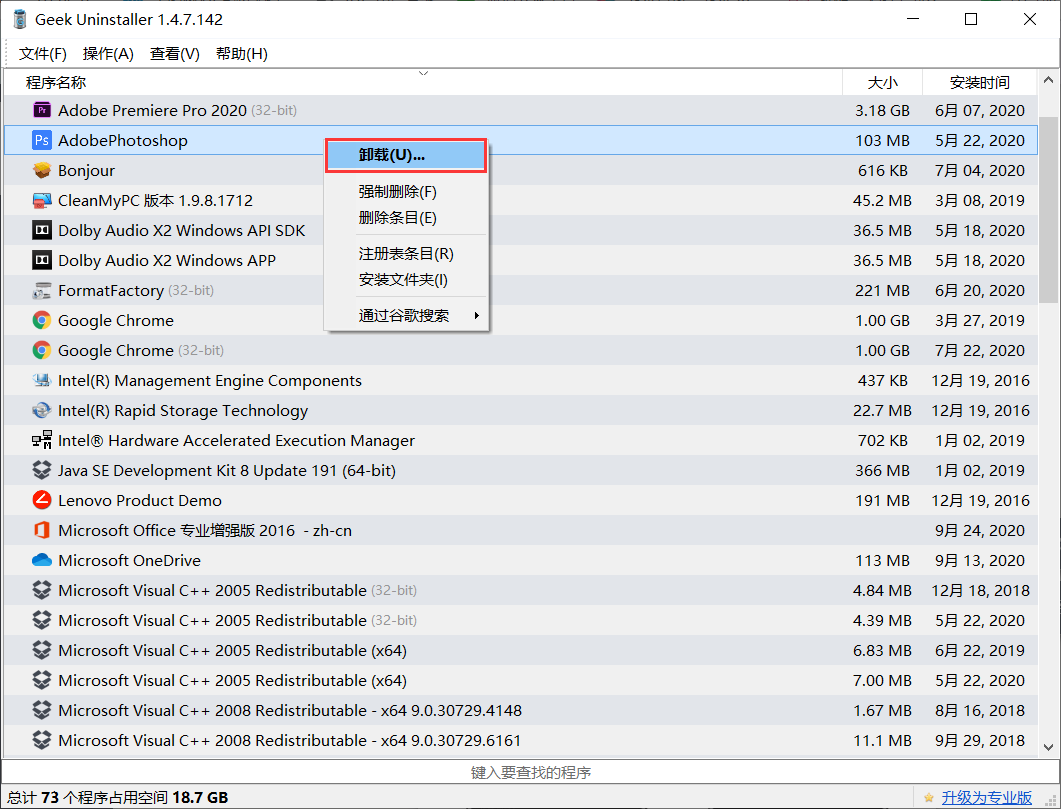Click the Lenovo Product Demo icon
Screen dimensions: 1061x809
[x=42, y=500]
